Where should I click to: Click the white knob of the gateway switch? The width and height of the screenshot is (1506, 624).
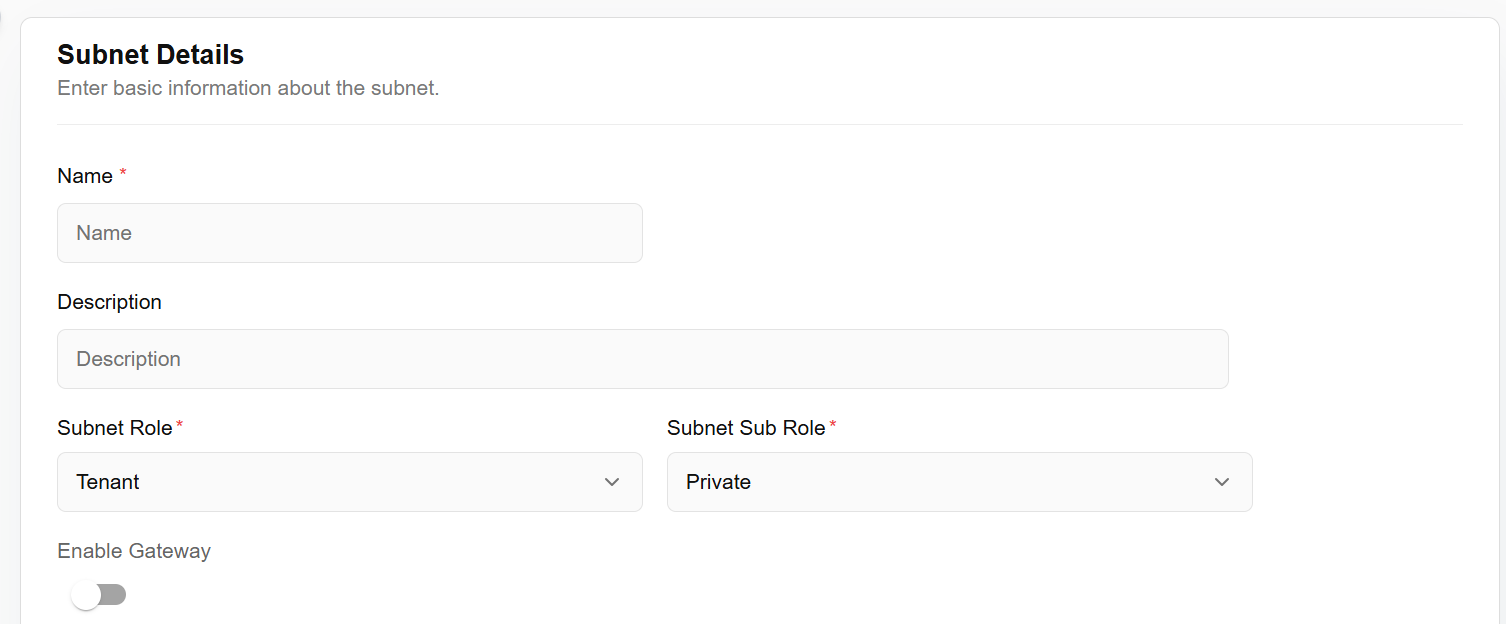(86, 595)
